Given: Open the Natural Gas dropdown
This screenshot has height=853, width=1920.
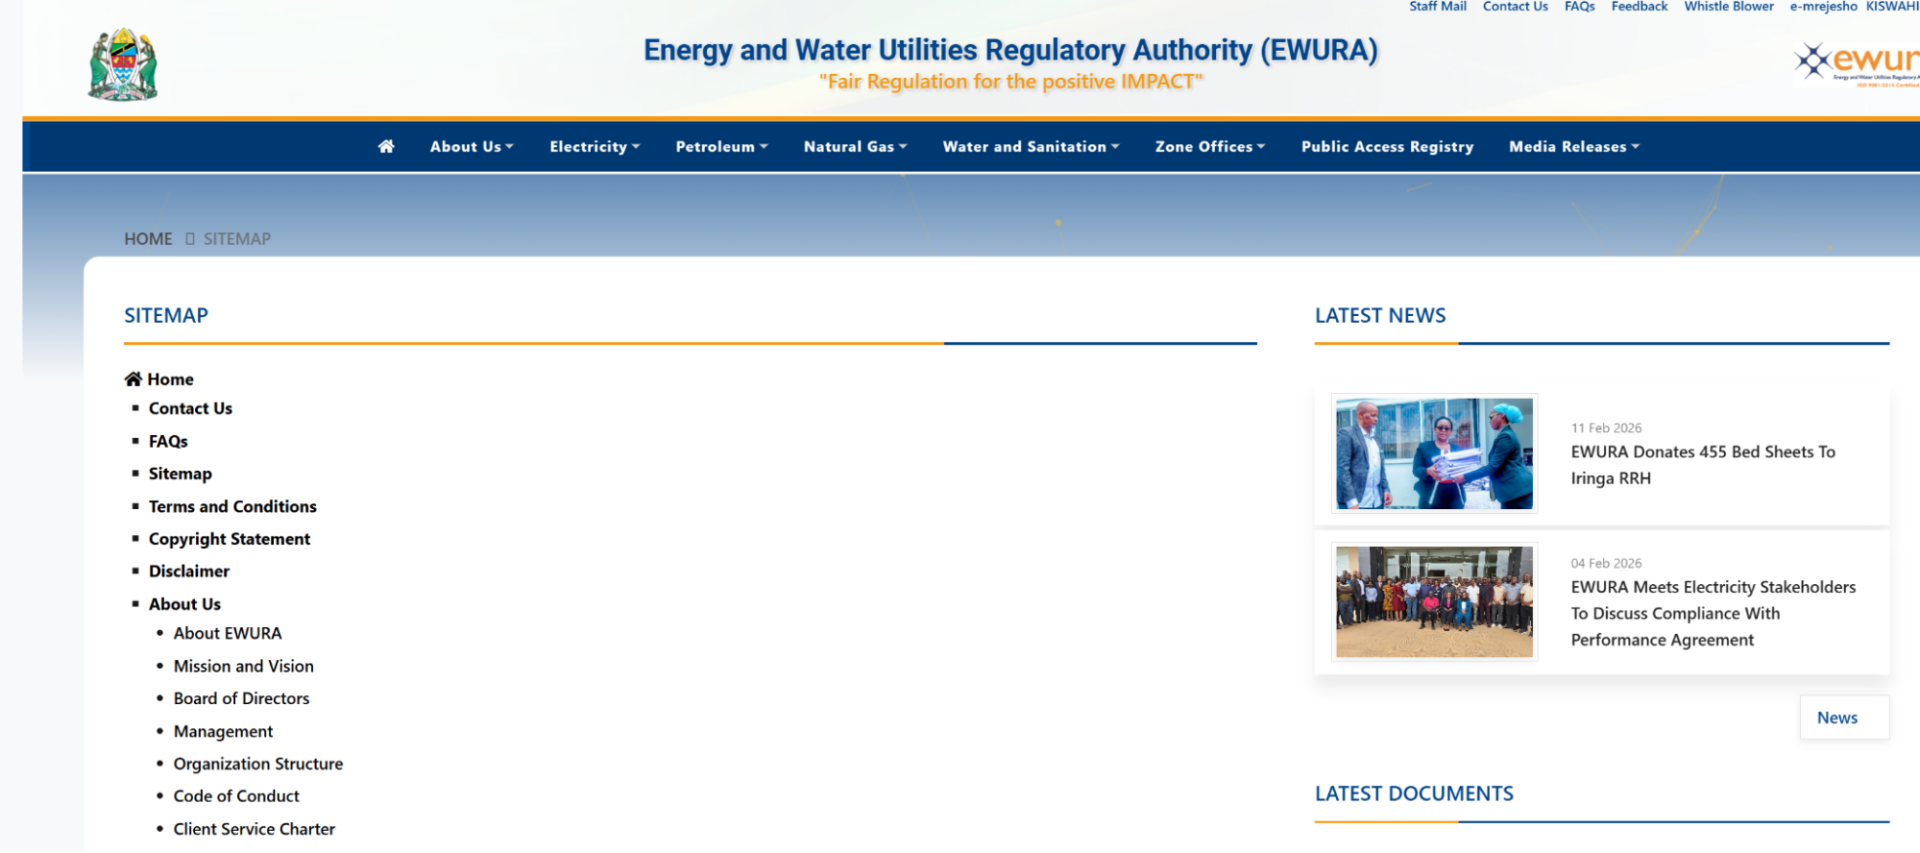Looking at the screenshot, I should coord(855,147).
